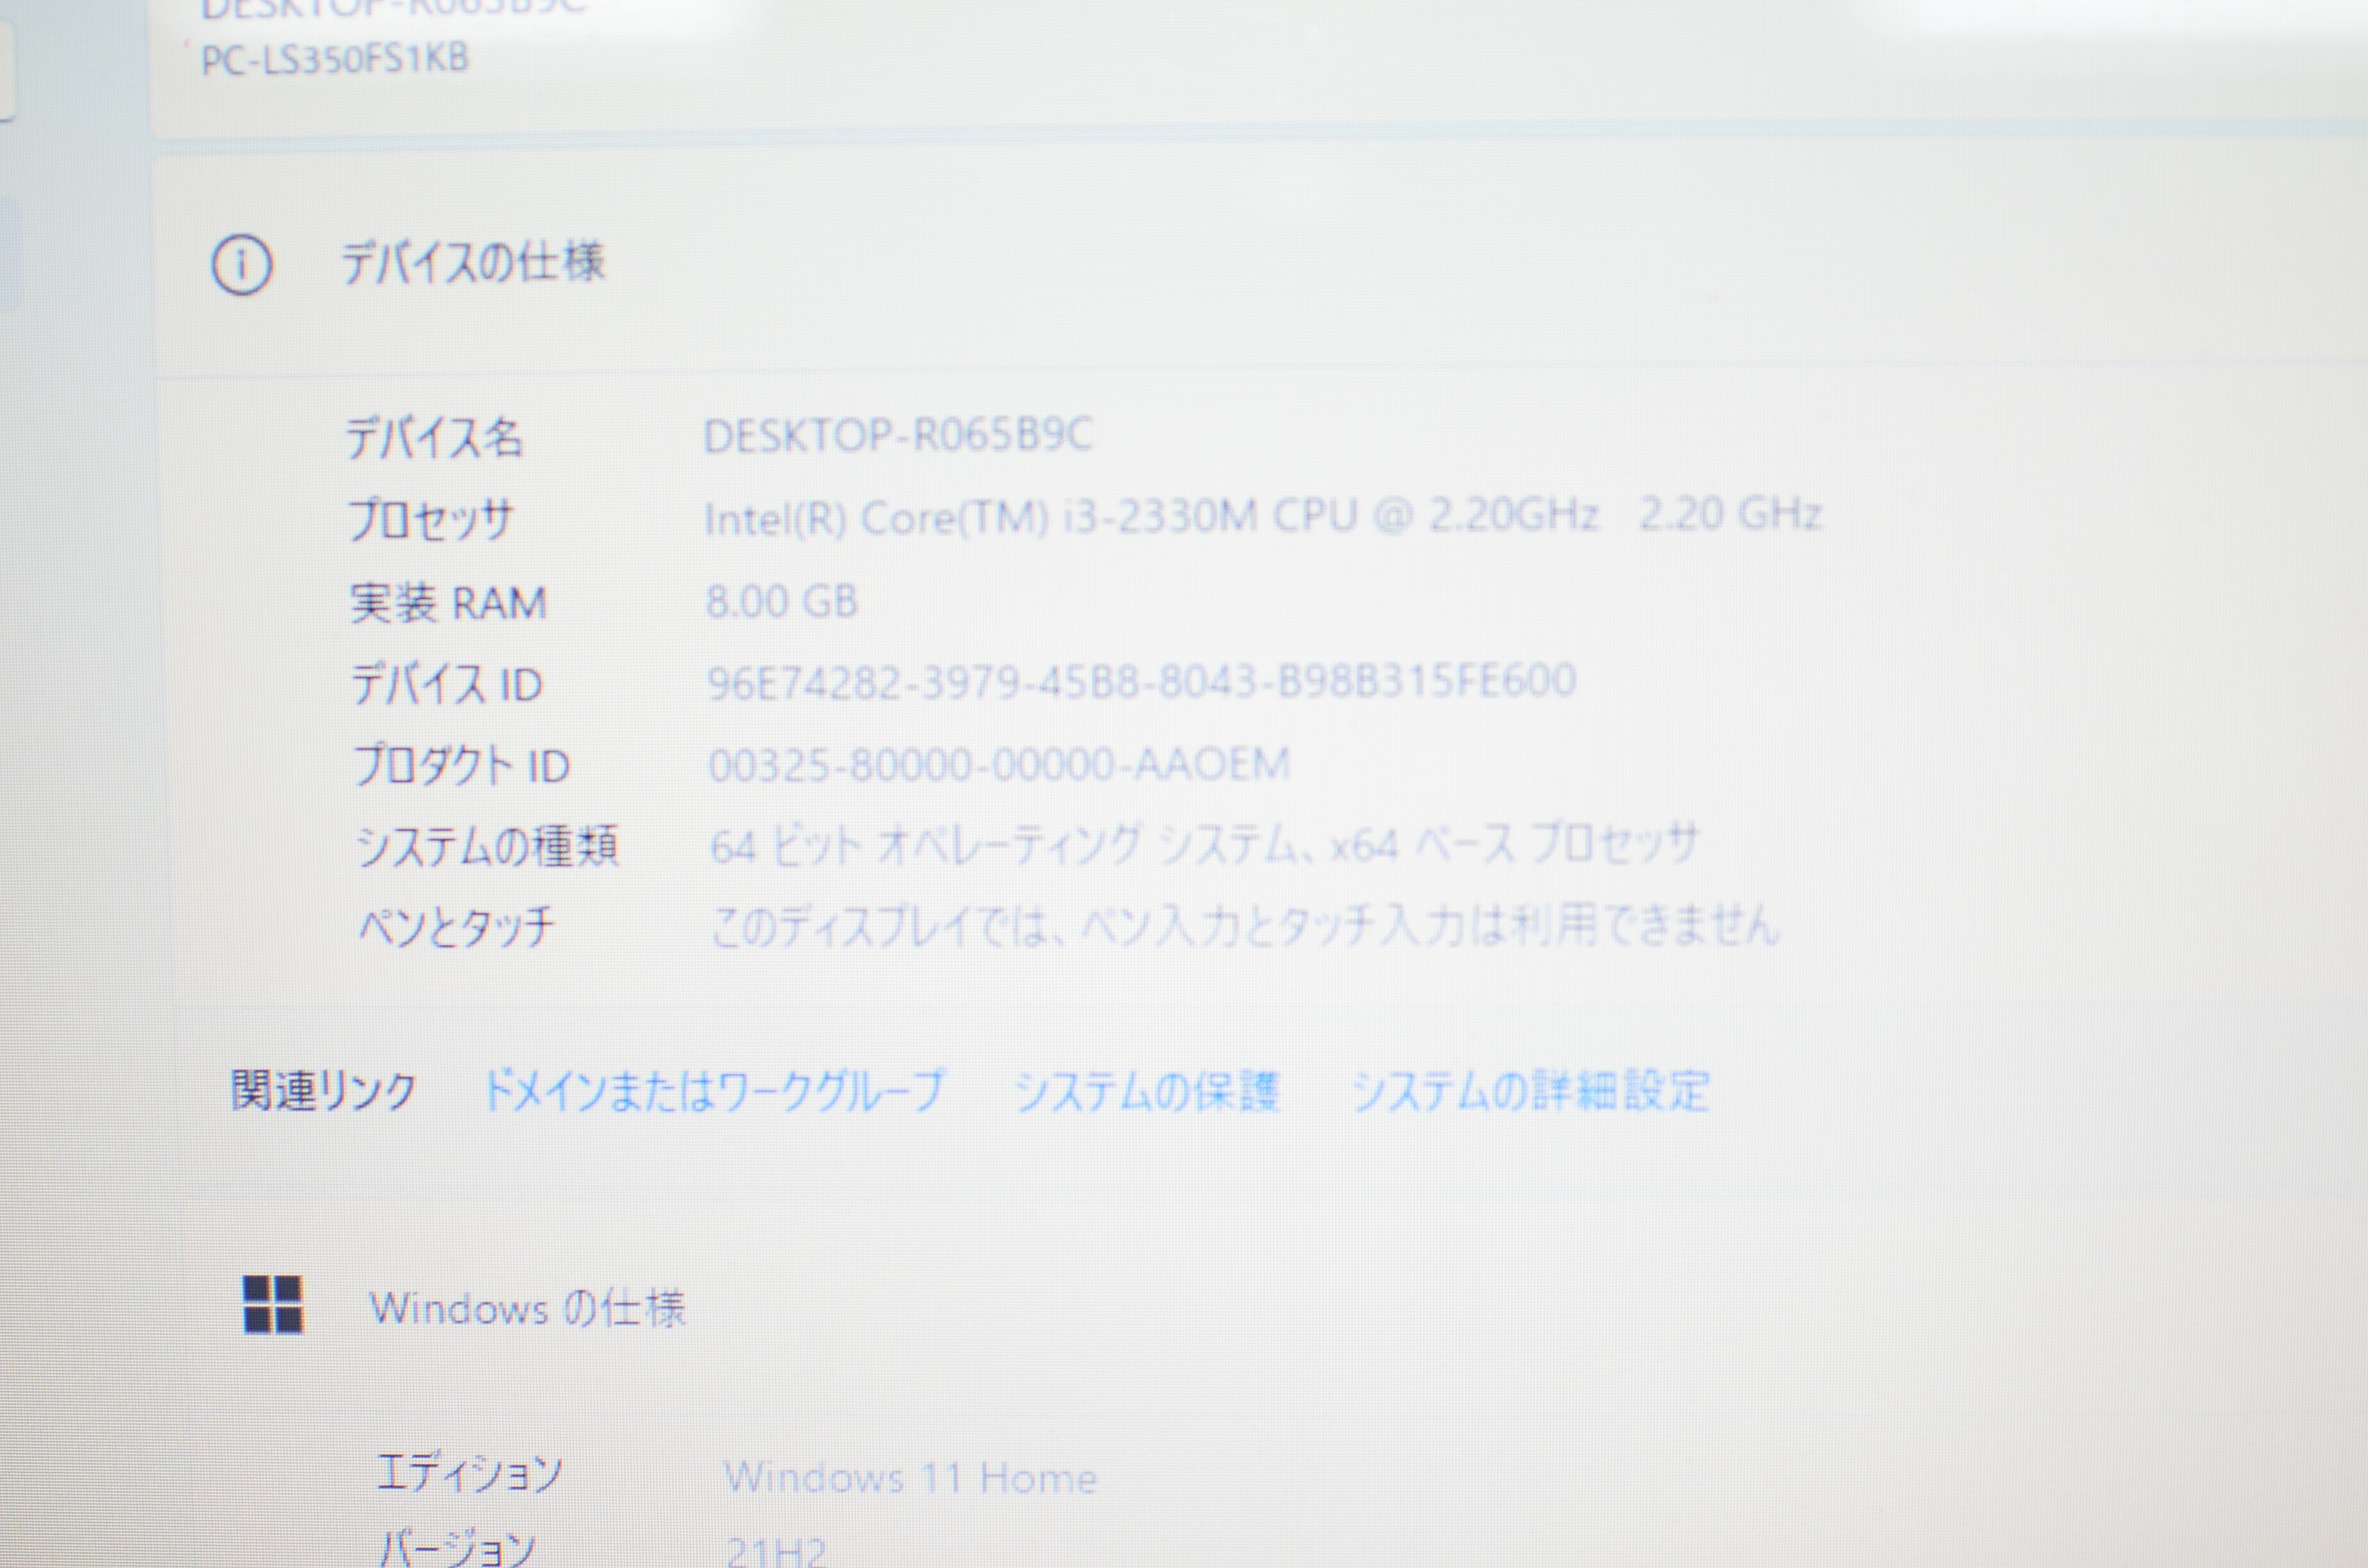Screen dimensions: 2368x1568
Task: Click the 8.00 GB RAM value
Action: [781, 601]
